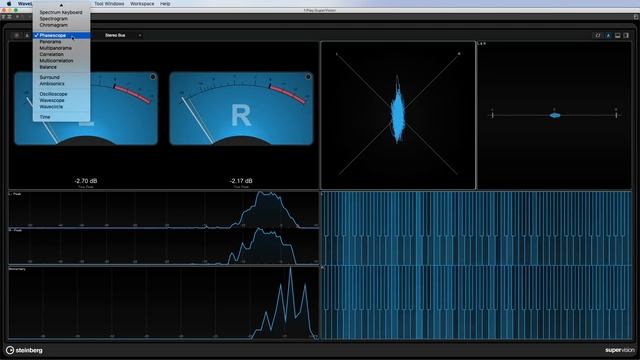Click the dock icon at window top-right

(636, 16)
